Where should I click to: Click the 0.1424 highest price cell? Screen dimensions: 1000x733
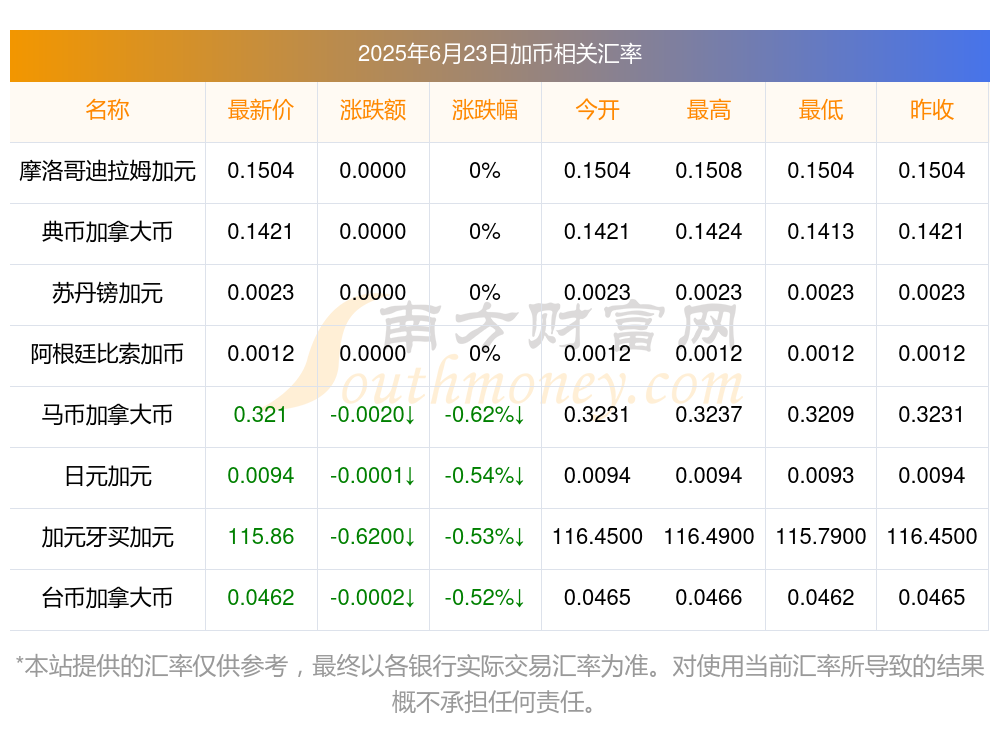pyautogui.click(x=709, y=231)
